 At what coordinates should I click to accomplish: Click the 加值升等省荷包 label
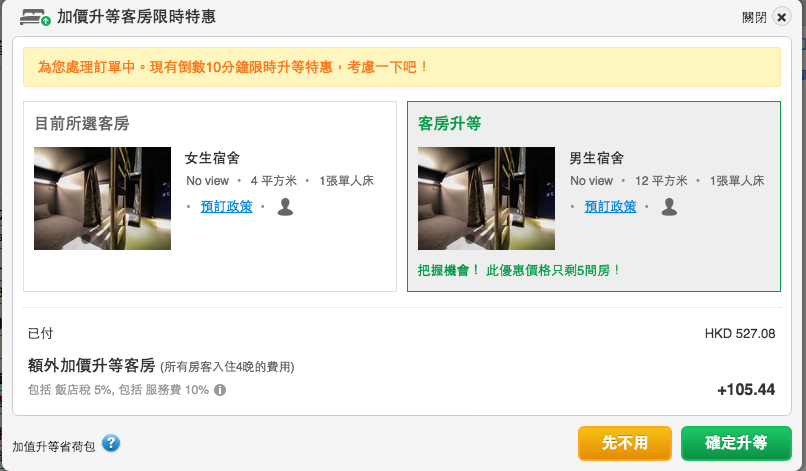[54, 446]
